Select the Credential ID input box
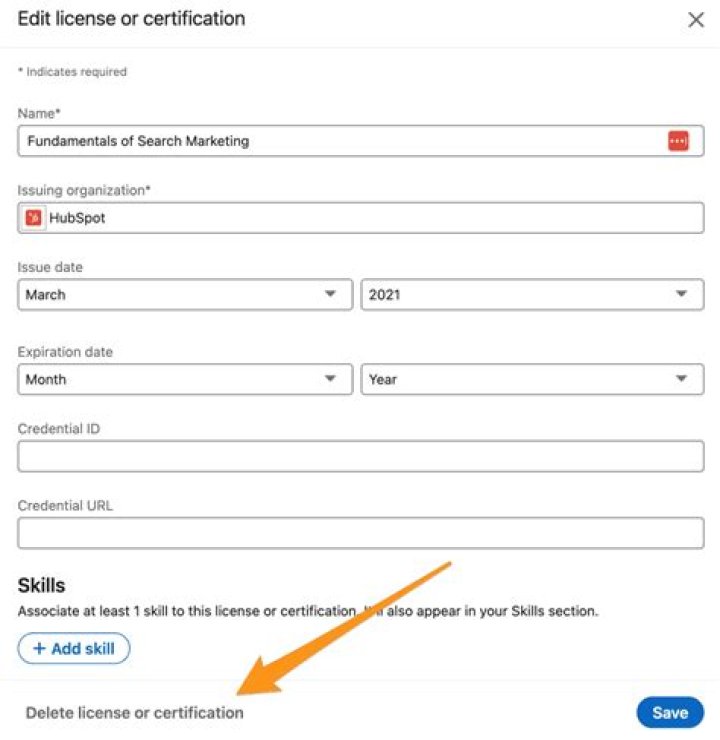 point(360,456)
